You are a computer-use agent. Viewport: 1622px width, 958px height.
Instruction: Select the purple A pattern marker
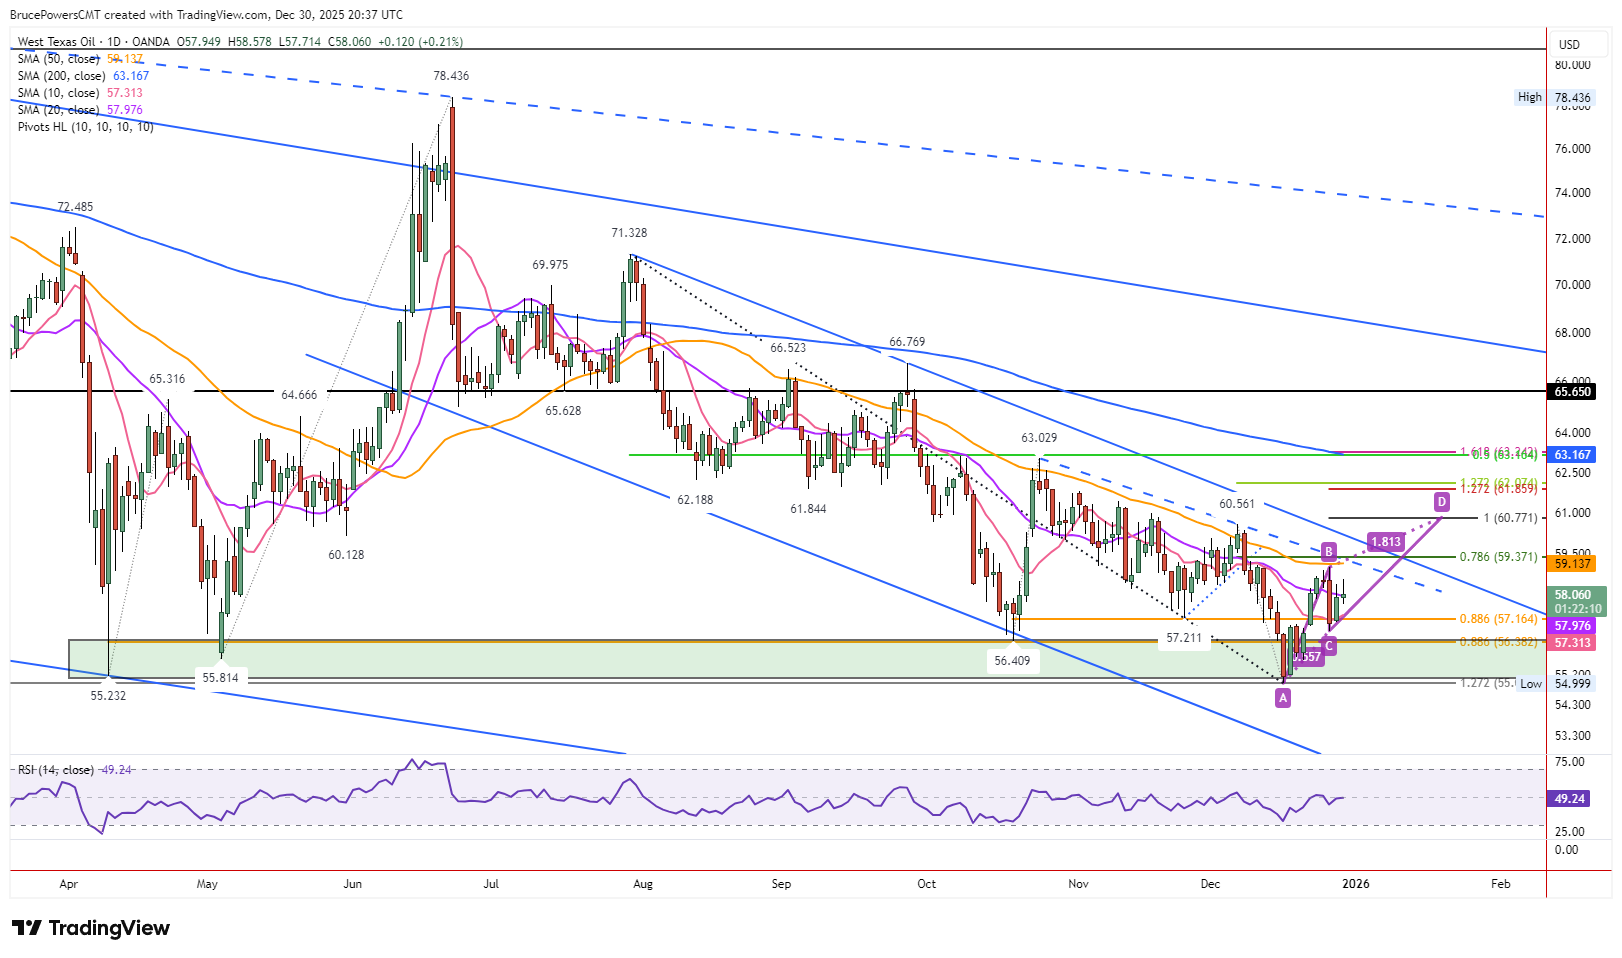1283,699
